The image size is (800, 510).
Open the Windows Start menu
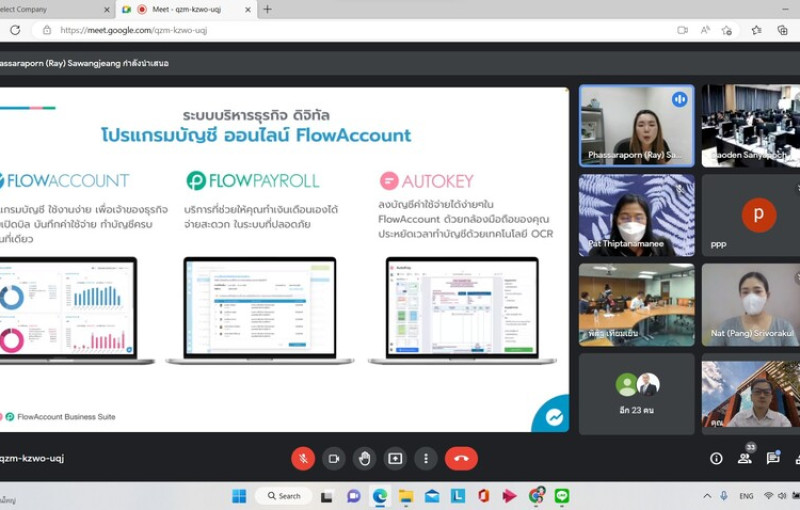239,496
